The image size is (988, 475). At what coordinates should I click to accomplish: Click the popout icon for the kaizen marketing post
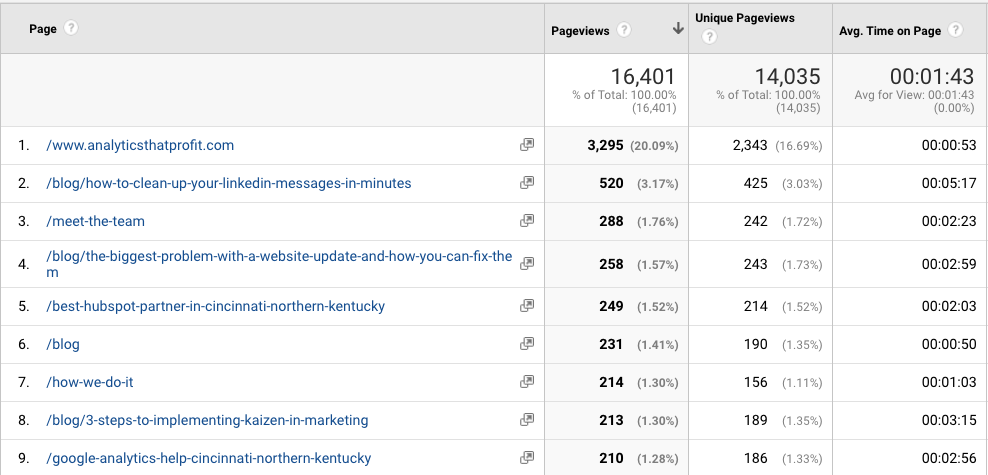[527, 420]
